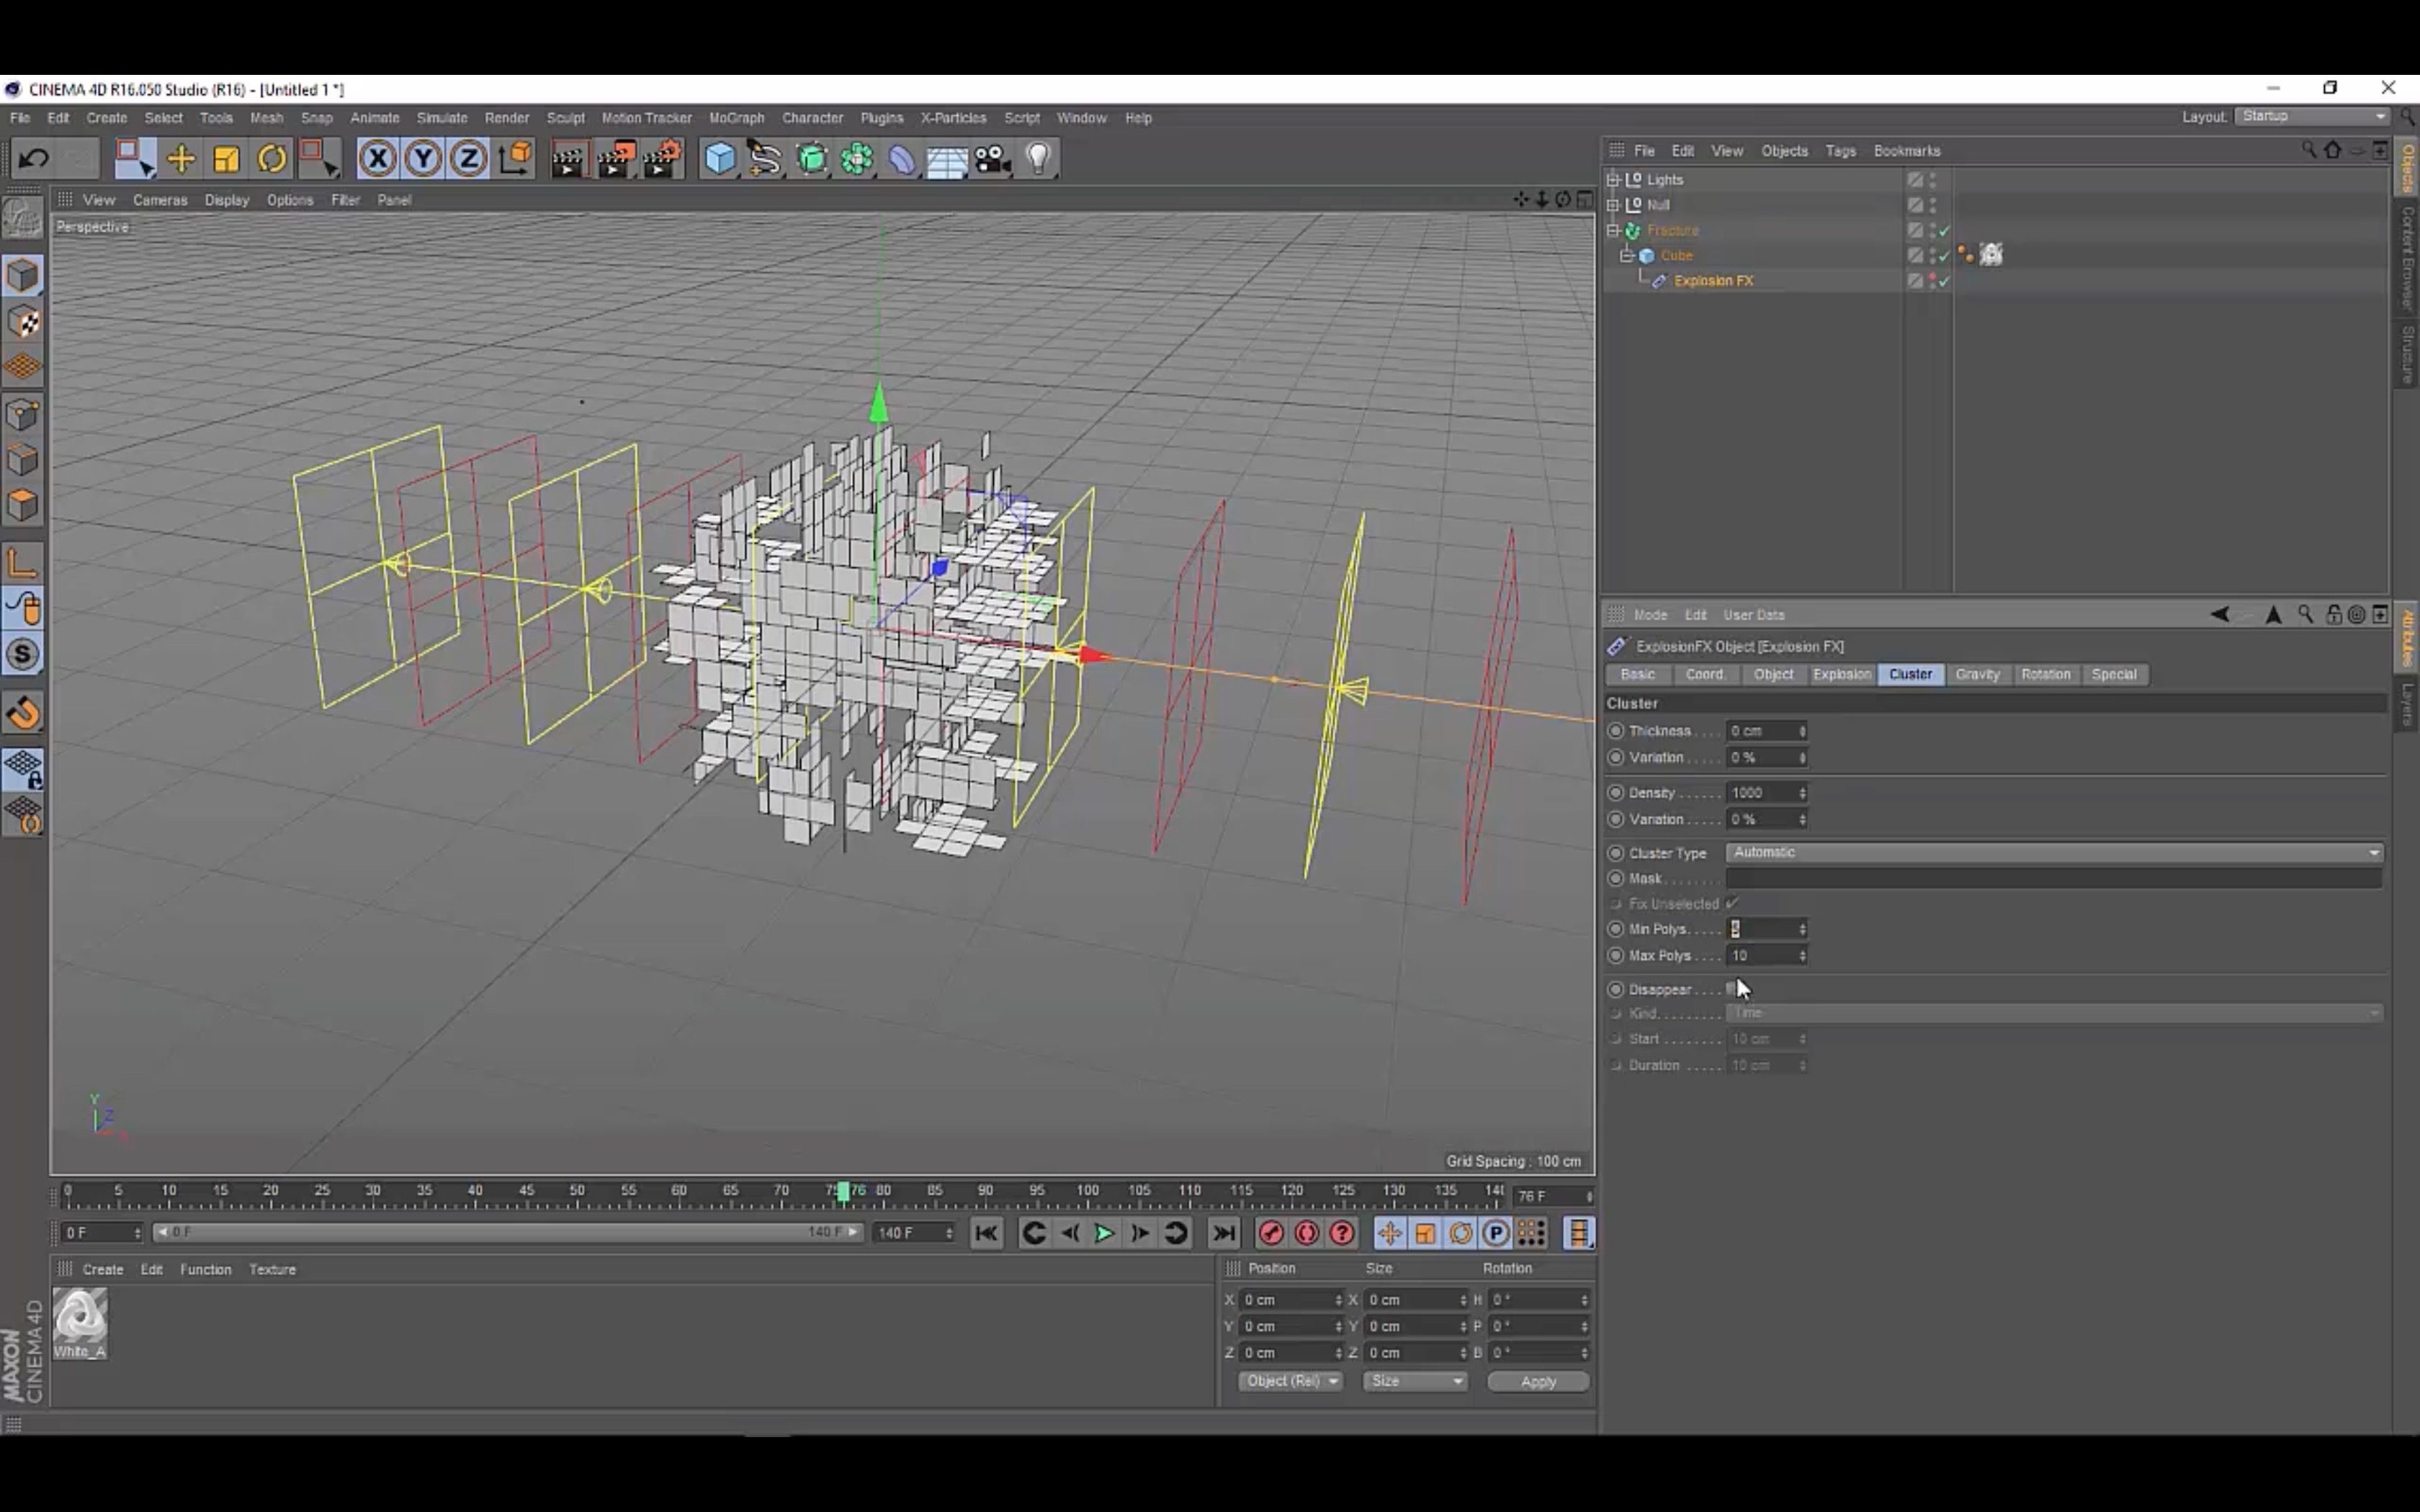
Task: Switch to the Gravity tab
Action: pos(1977,675)
